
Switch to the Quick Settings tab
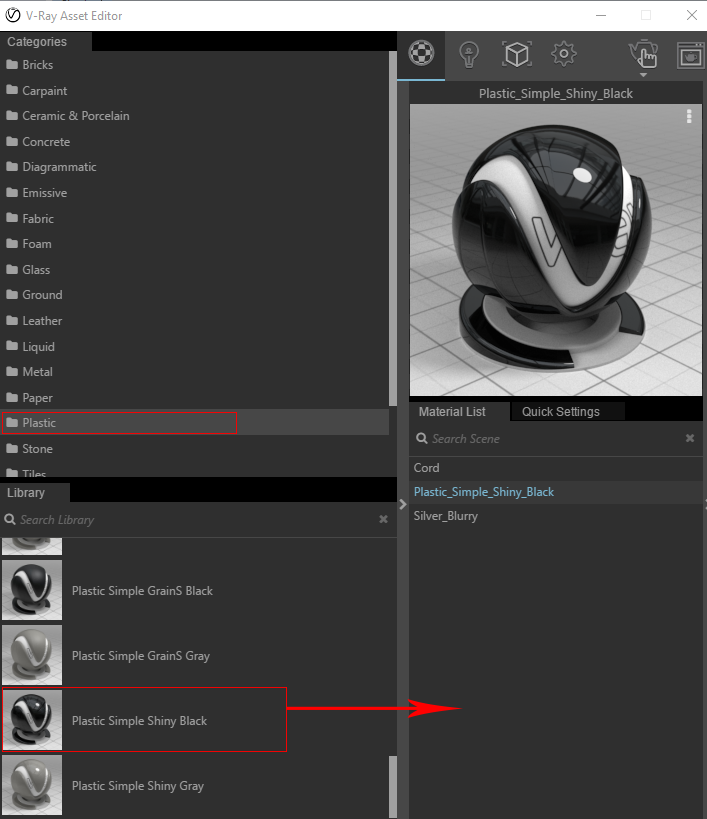(x=567, y=412)
